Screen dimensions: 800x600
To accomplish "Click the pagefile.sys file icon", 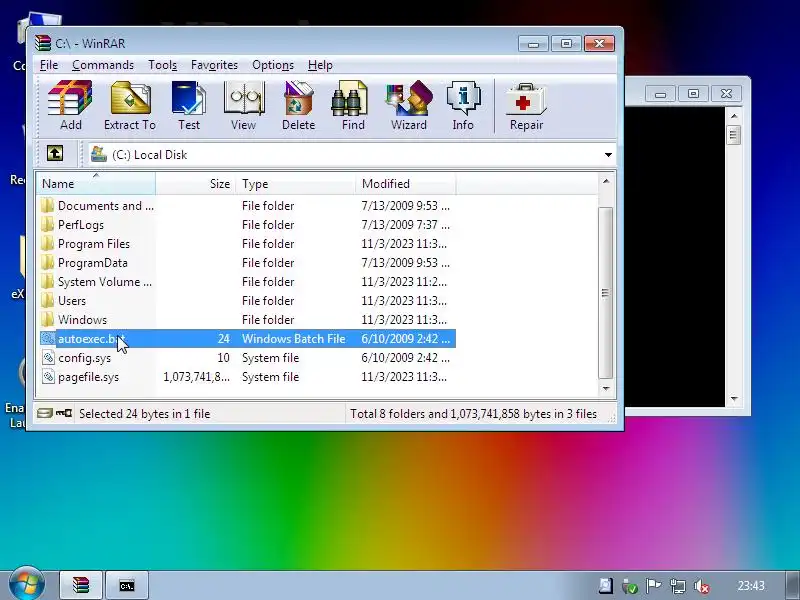I will click(48, 377).
